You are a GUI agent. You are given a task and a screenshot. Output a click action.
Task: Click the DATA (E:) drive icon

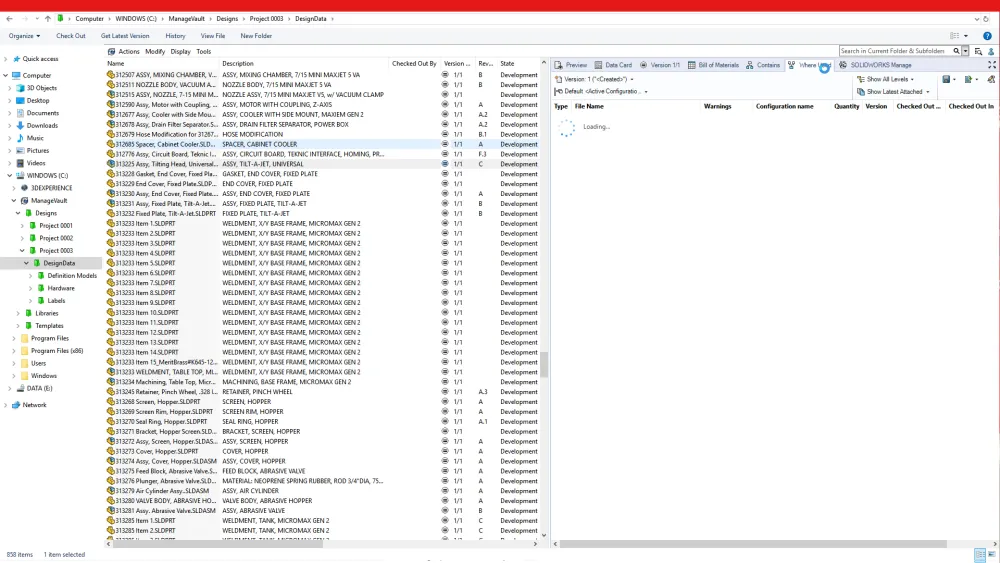point(20,388)
